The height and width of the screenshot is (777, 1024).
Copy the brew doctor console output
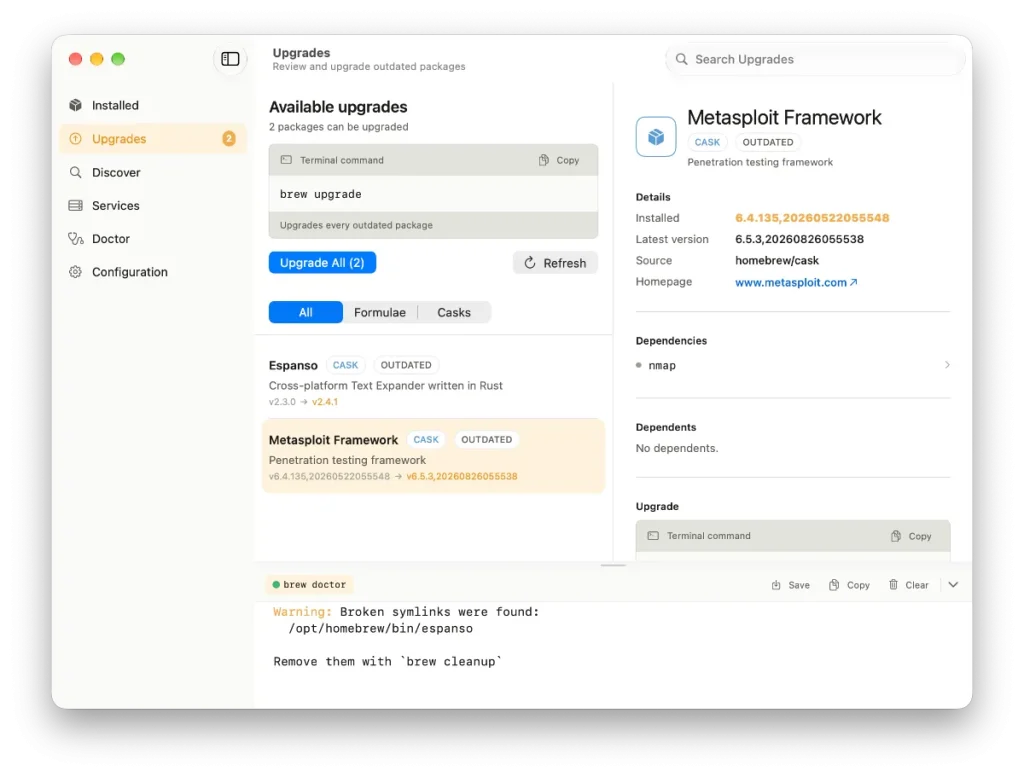coord(849,585)
